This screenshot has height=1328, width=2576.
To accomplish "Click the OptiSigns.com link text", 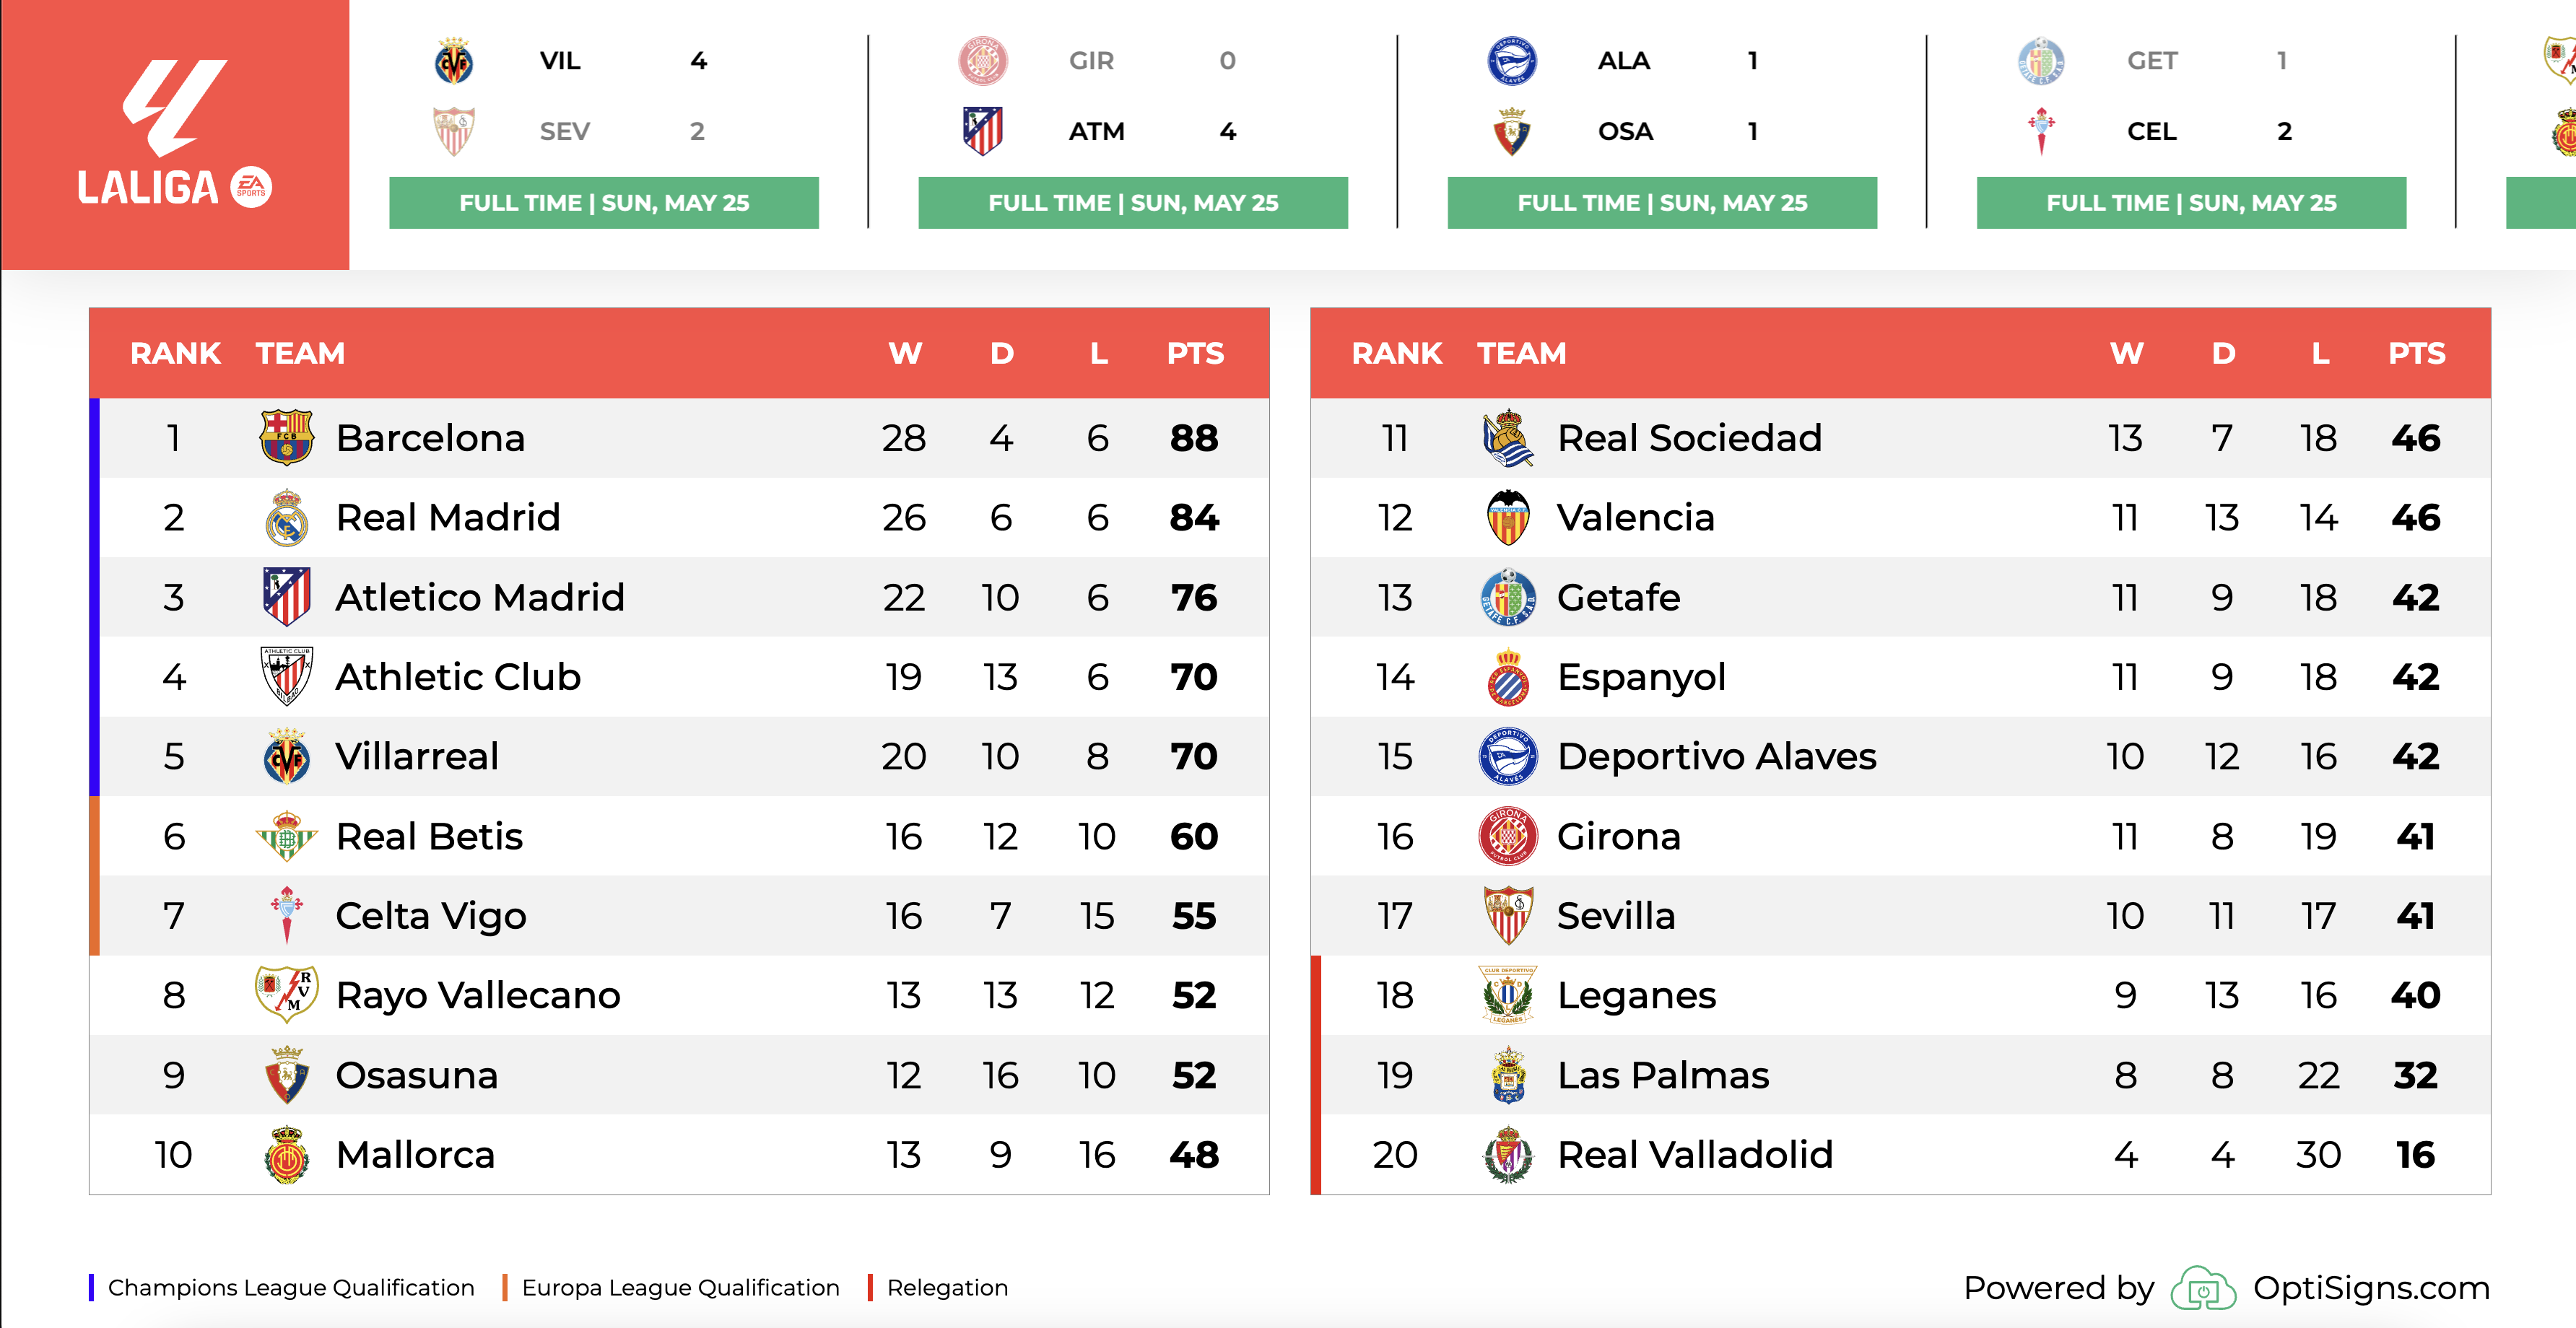I will (2371, 1288).
